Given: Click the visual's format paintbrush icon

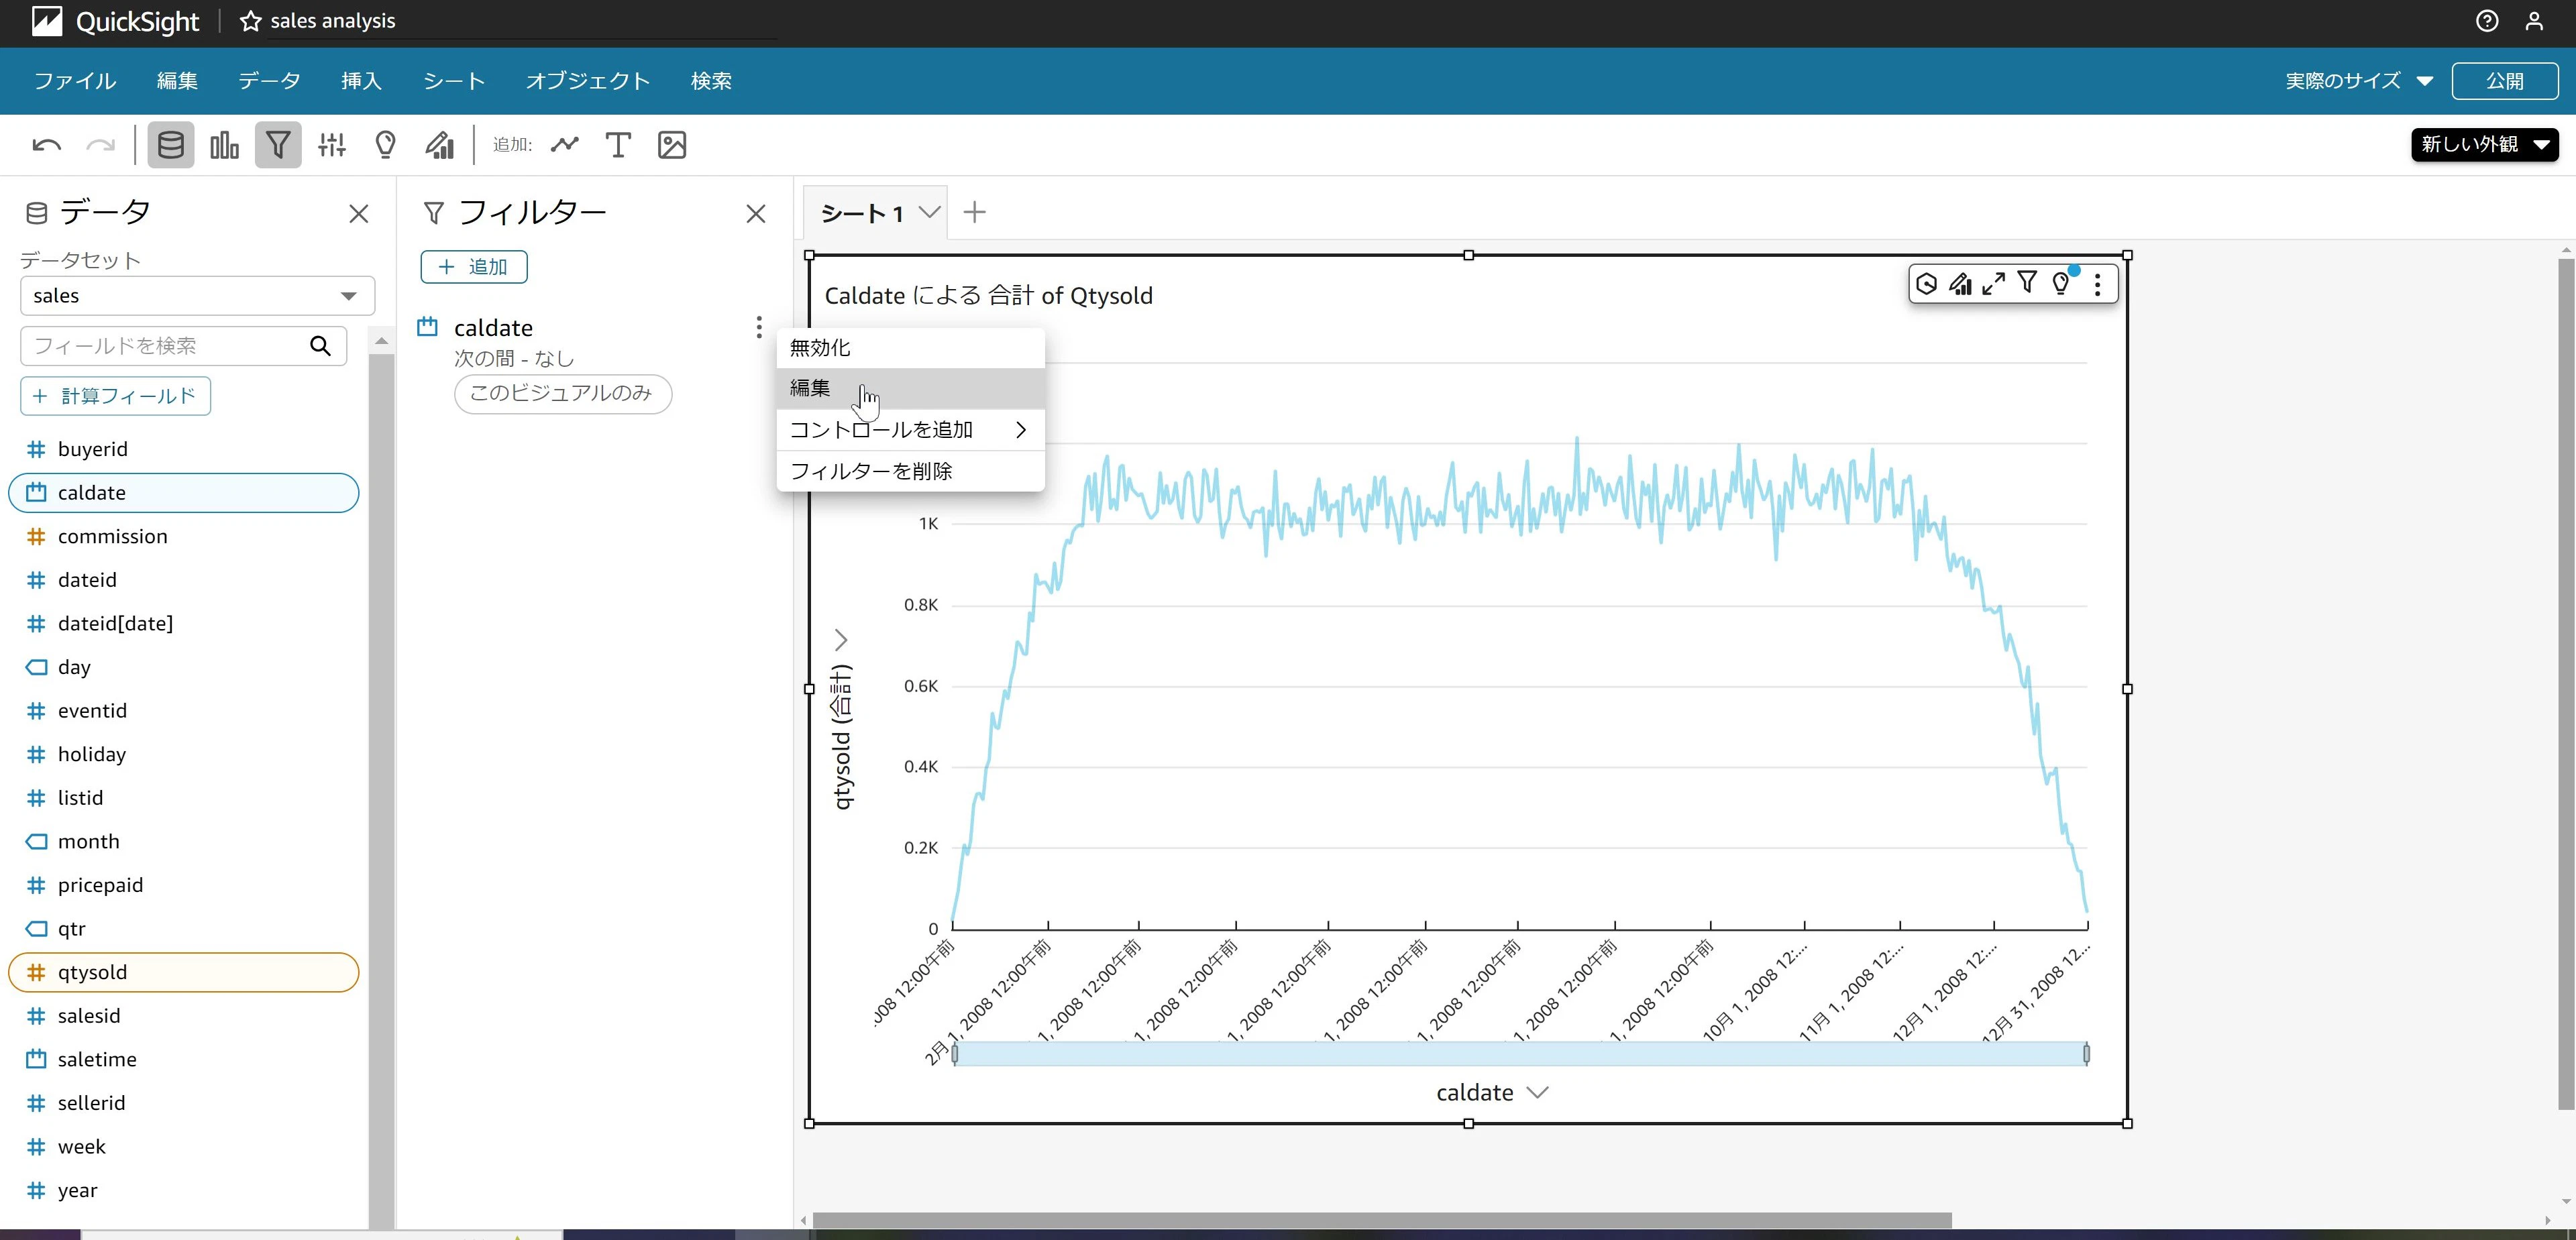Looking at the screenshot, I should (x=1960, y=284).
